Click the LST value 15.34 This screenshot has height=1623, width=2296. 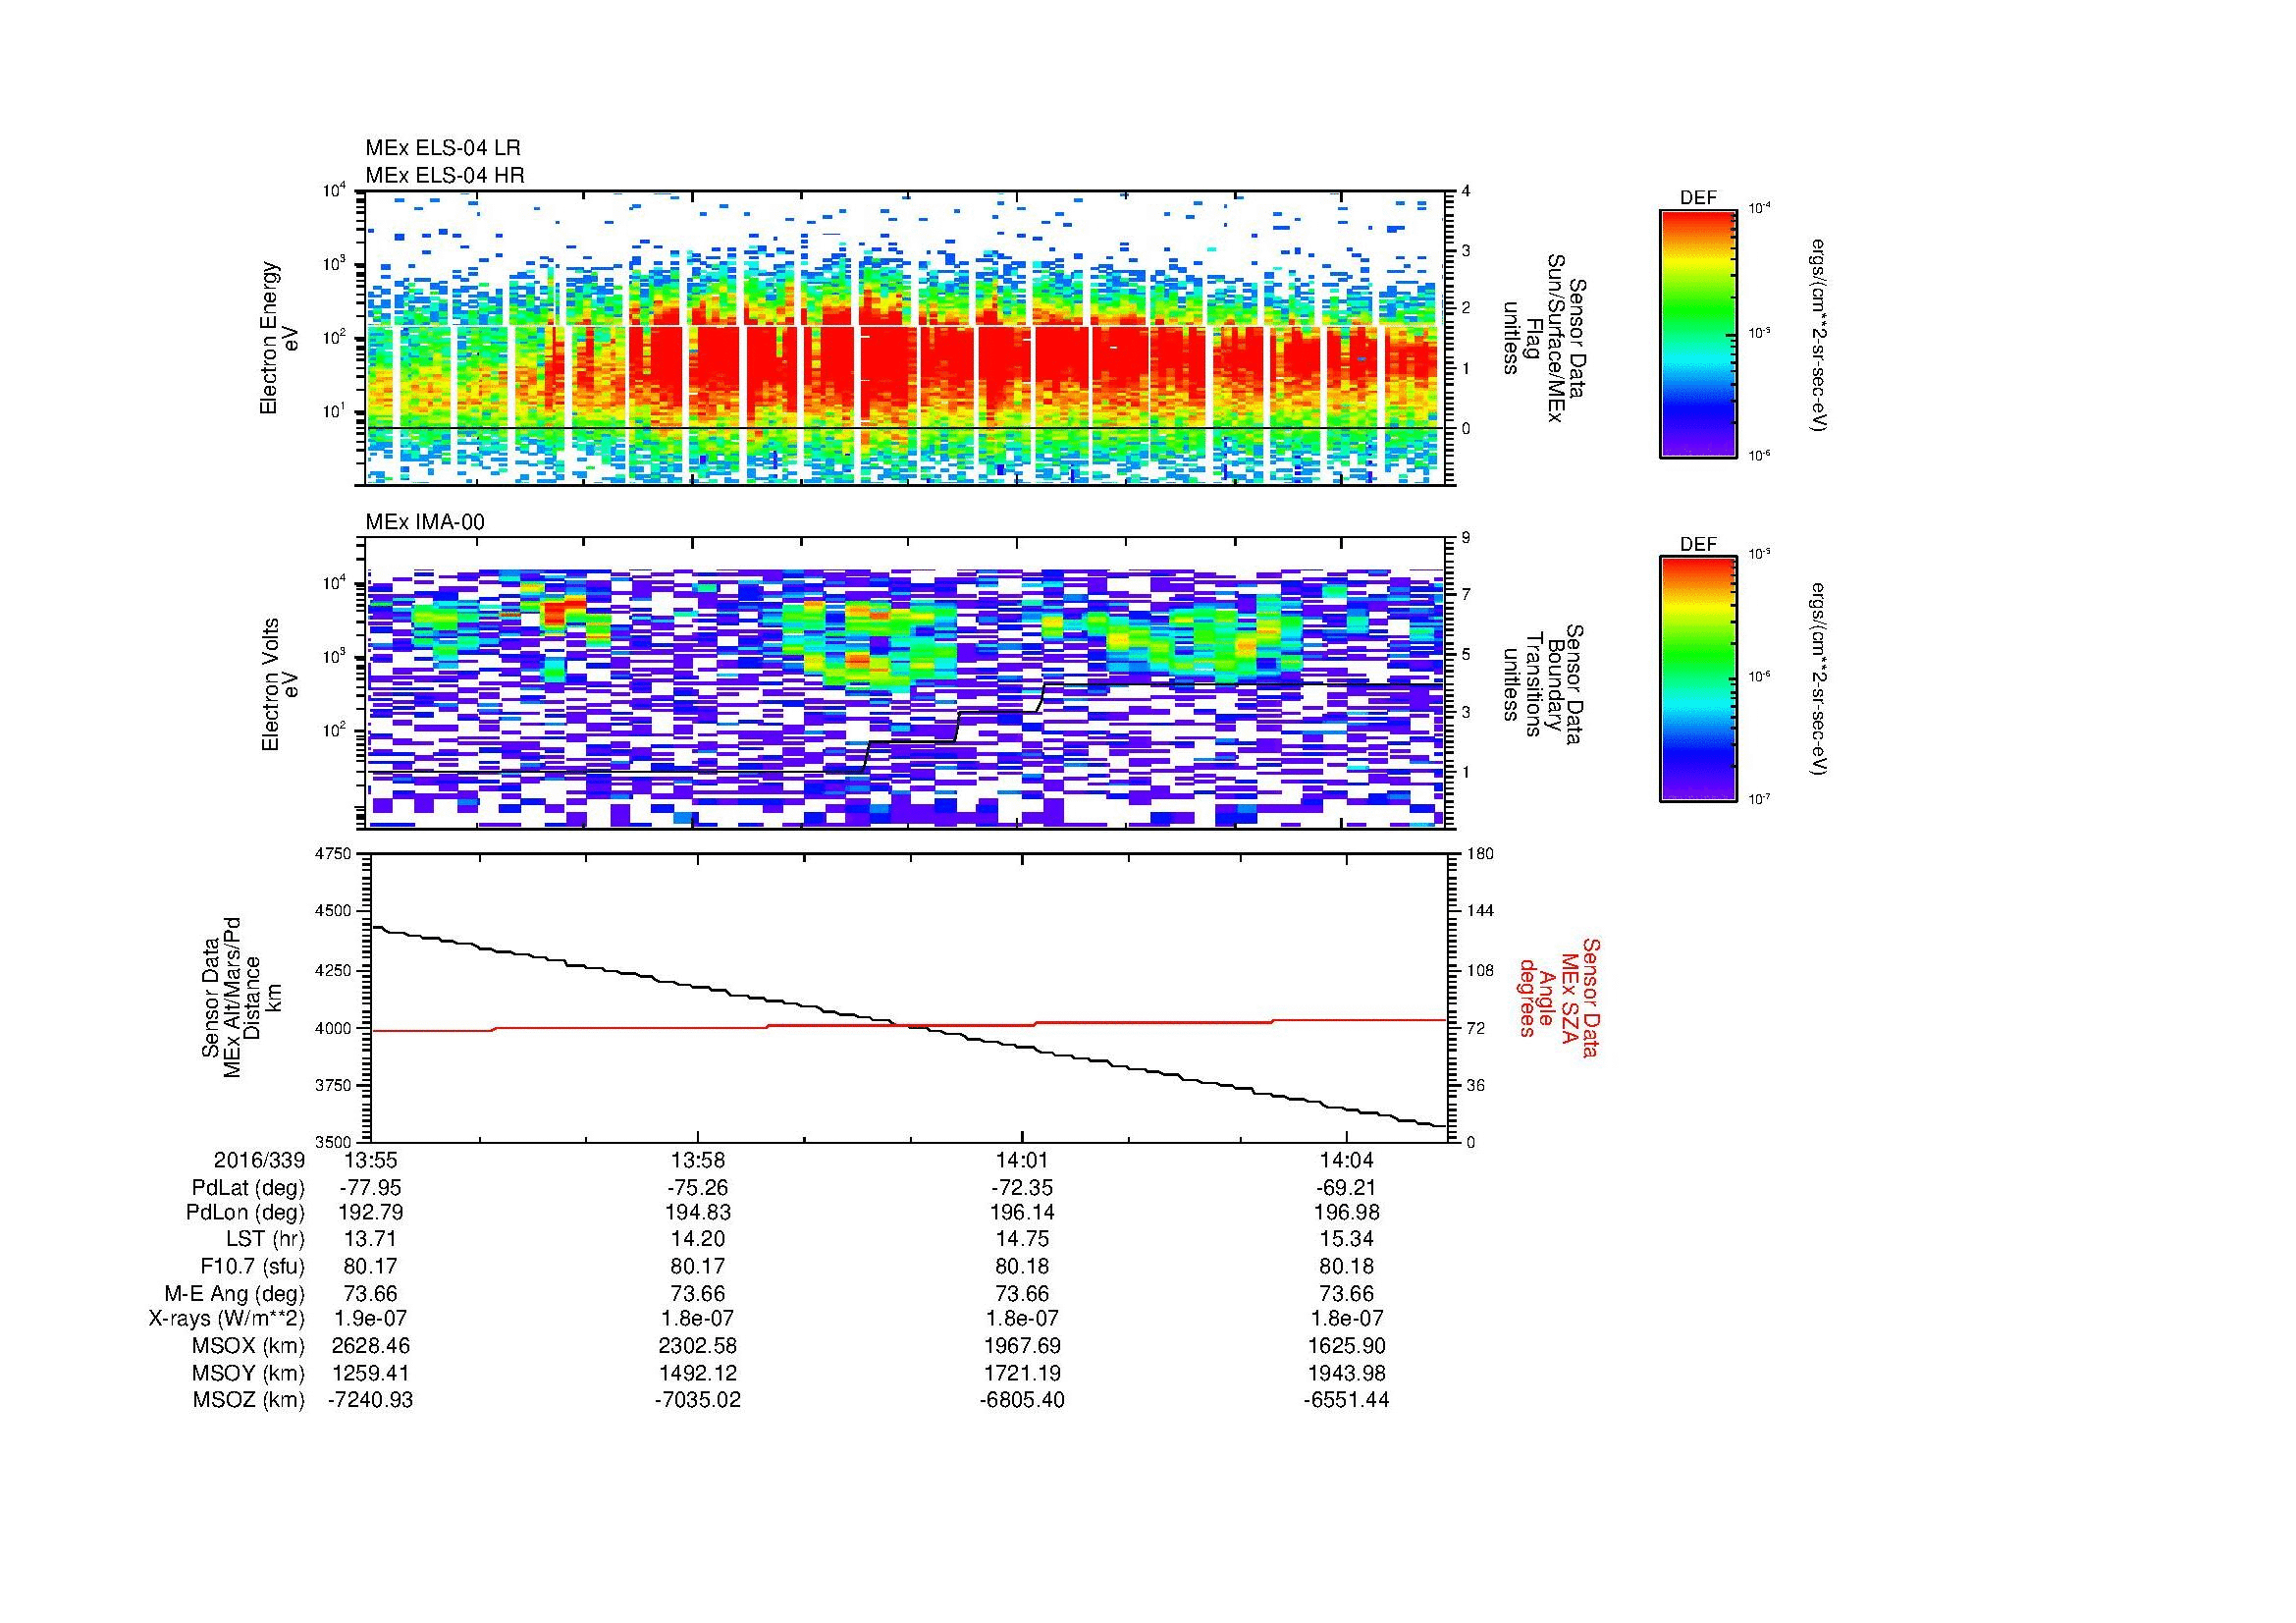point(1347,1240)
